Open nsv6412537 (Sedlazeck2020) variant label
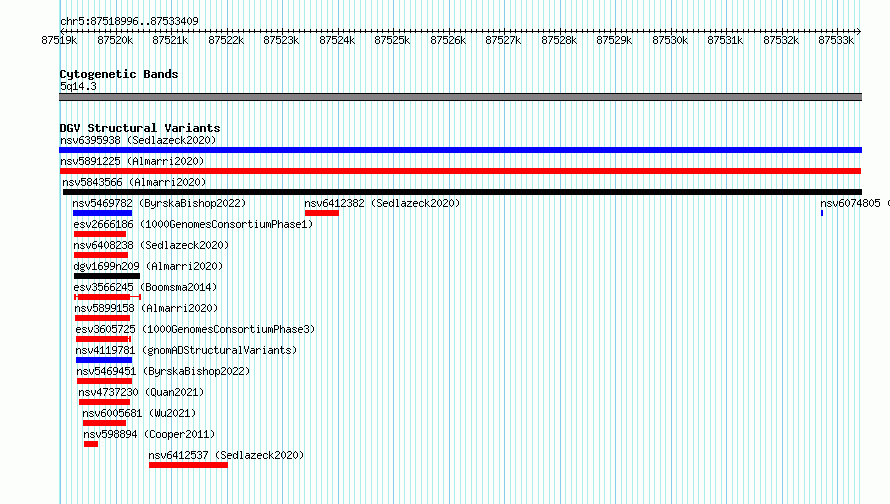890x504 pixels. point(226,455)
